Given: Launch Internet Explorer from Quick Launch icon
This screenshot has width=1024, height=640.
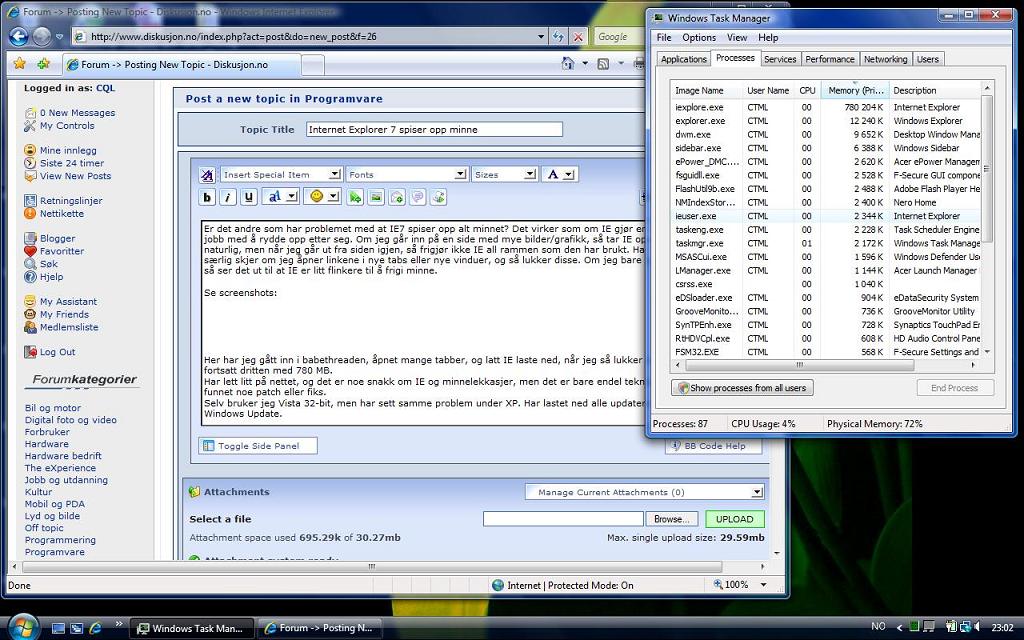Looking at the screenshot, I should tap(95, 628).
